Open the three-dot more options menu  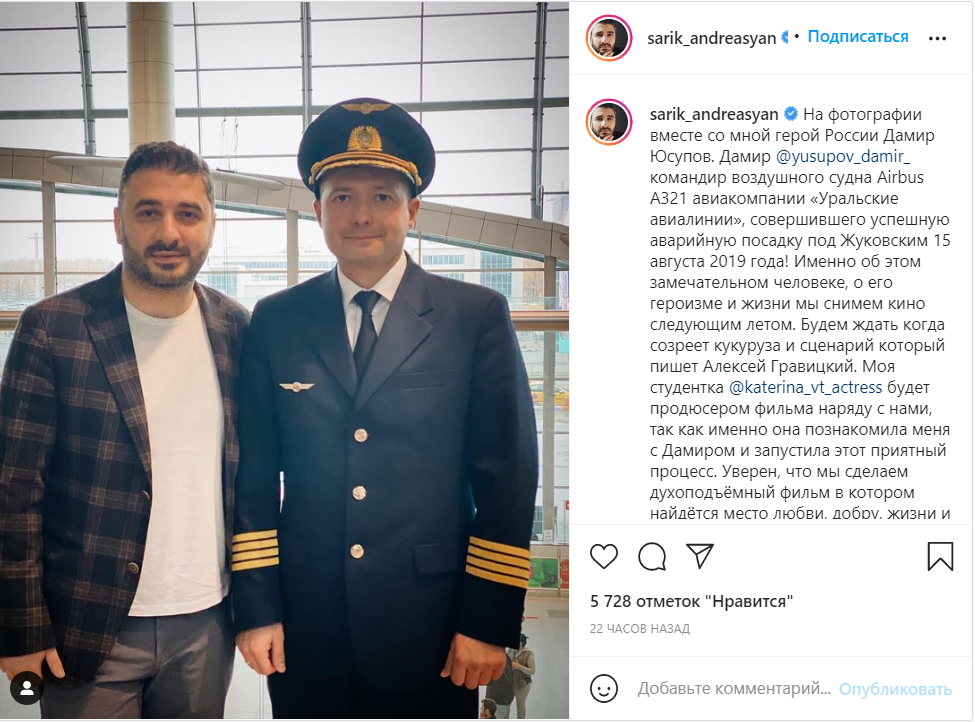pyautogui.click(x=937, y=39)
